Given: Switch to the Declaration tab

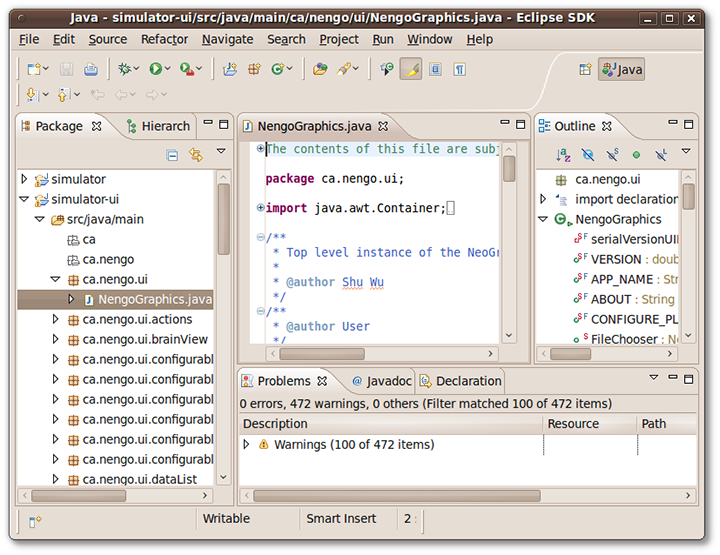Looking at the screenshot, I should (461, 381).
